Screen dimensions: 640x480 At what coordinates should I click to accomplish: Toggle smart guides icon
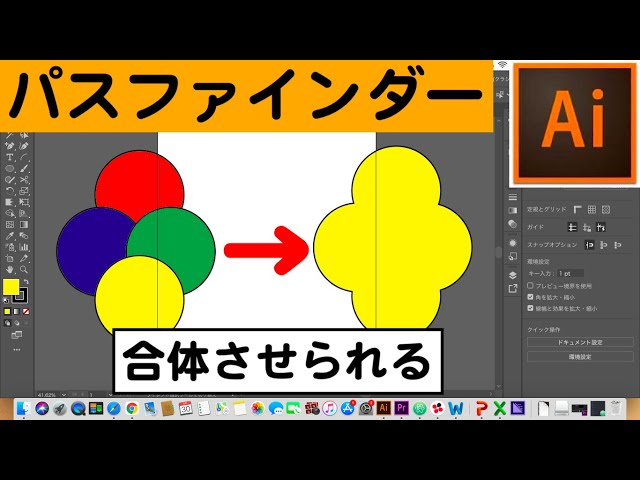600,227
